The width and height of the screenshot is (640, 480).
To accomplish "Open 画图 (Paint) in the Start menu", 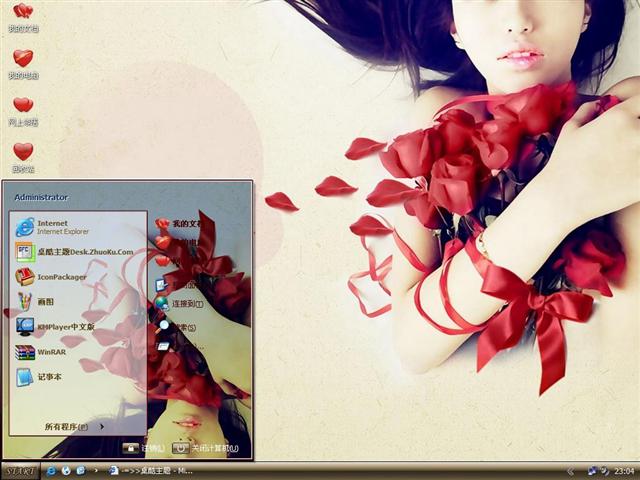I will tap(78, 302).
